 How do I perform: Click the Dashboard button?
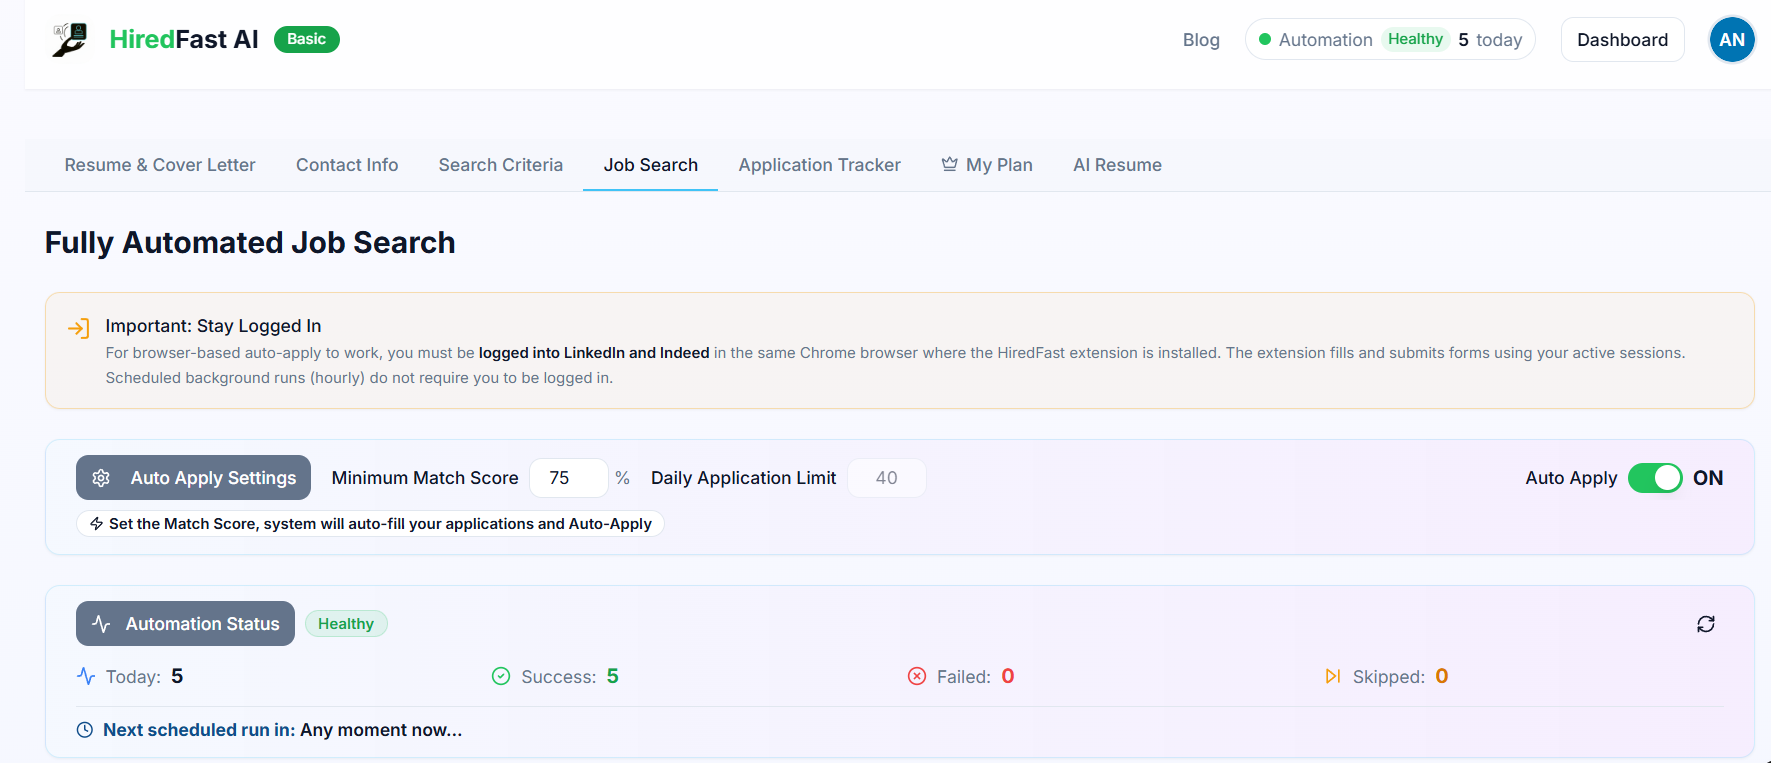(x=1622, y=40)
